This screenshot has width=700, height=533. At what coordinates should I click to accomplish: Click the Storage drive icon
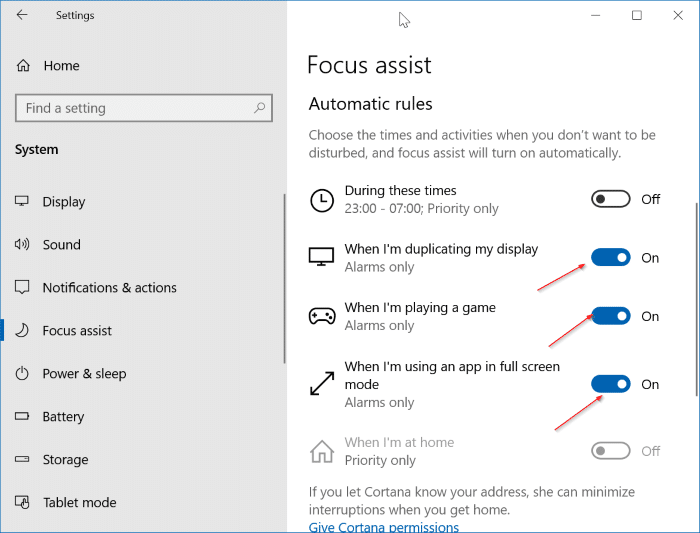click(x=22, y=459)
